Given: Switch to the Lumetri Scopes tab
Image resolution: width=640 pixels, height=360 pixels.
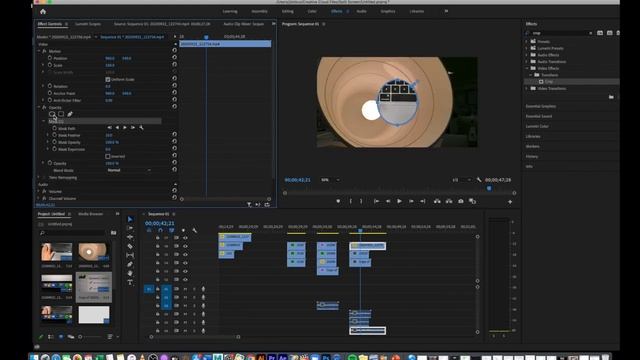Looking at the screenshot, I should (x=88, y=24).
